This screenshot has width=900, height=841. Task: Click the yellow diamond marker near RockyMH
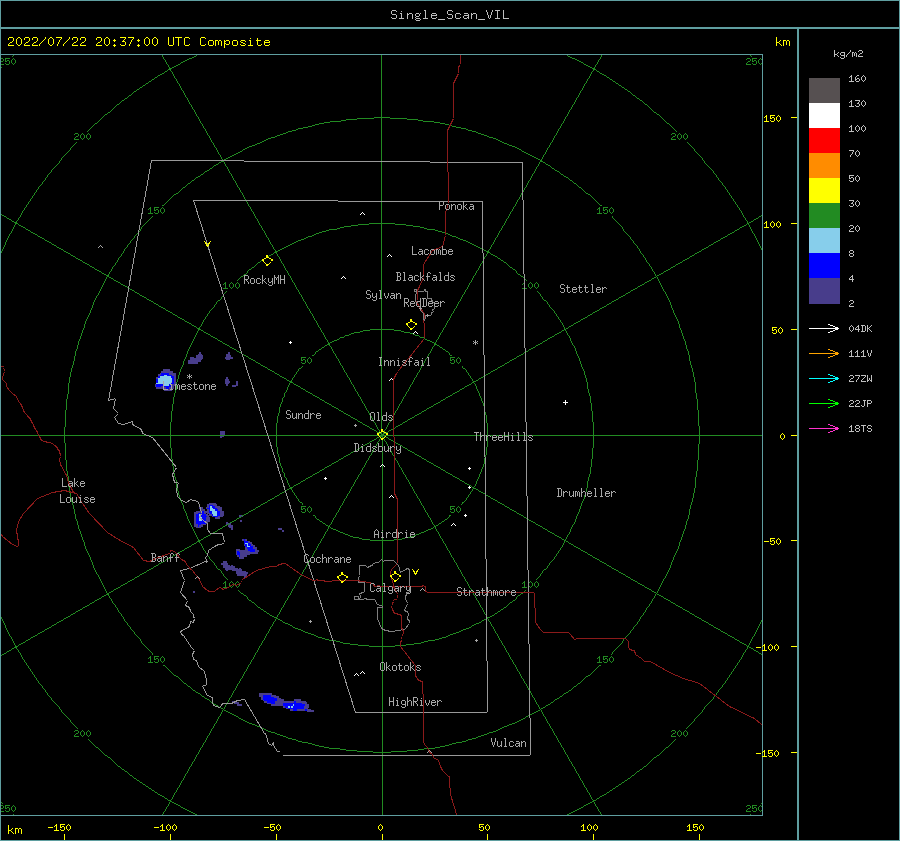coord(267,261)
